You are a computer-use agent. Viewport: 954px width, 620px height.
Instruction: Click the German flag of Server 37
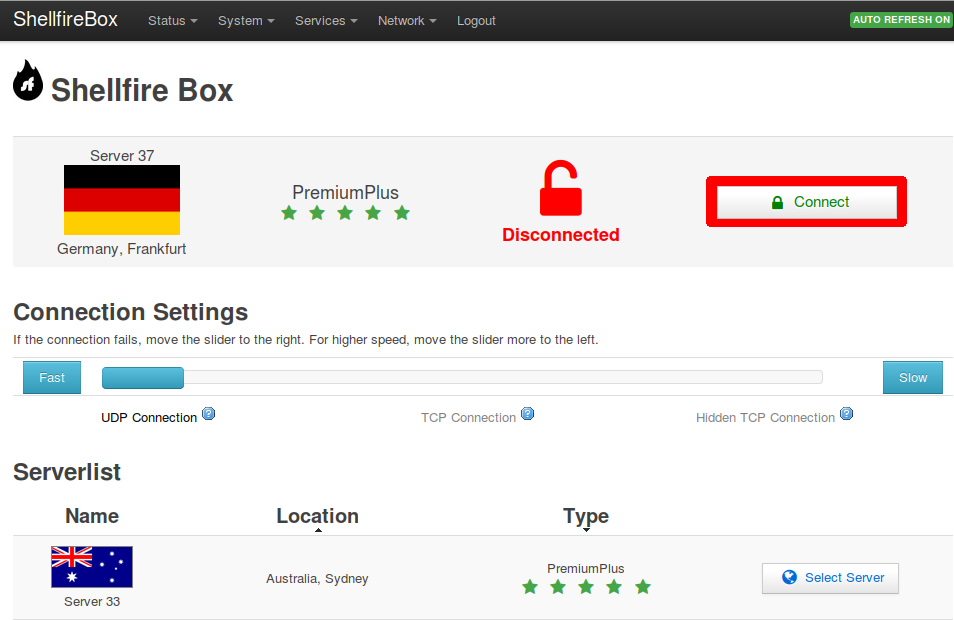coord(122,200)
